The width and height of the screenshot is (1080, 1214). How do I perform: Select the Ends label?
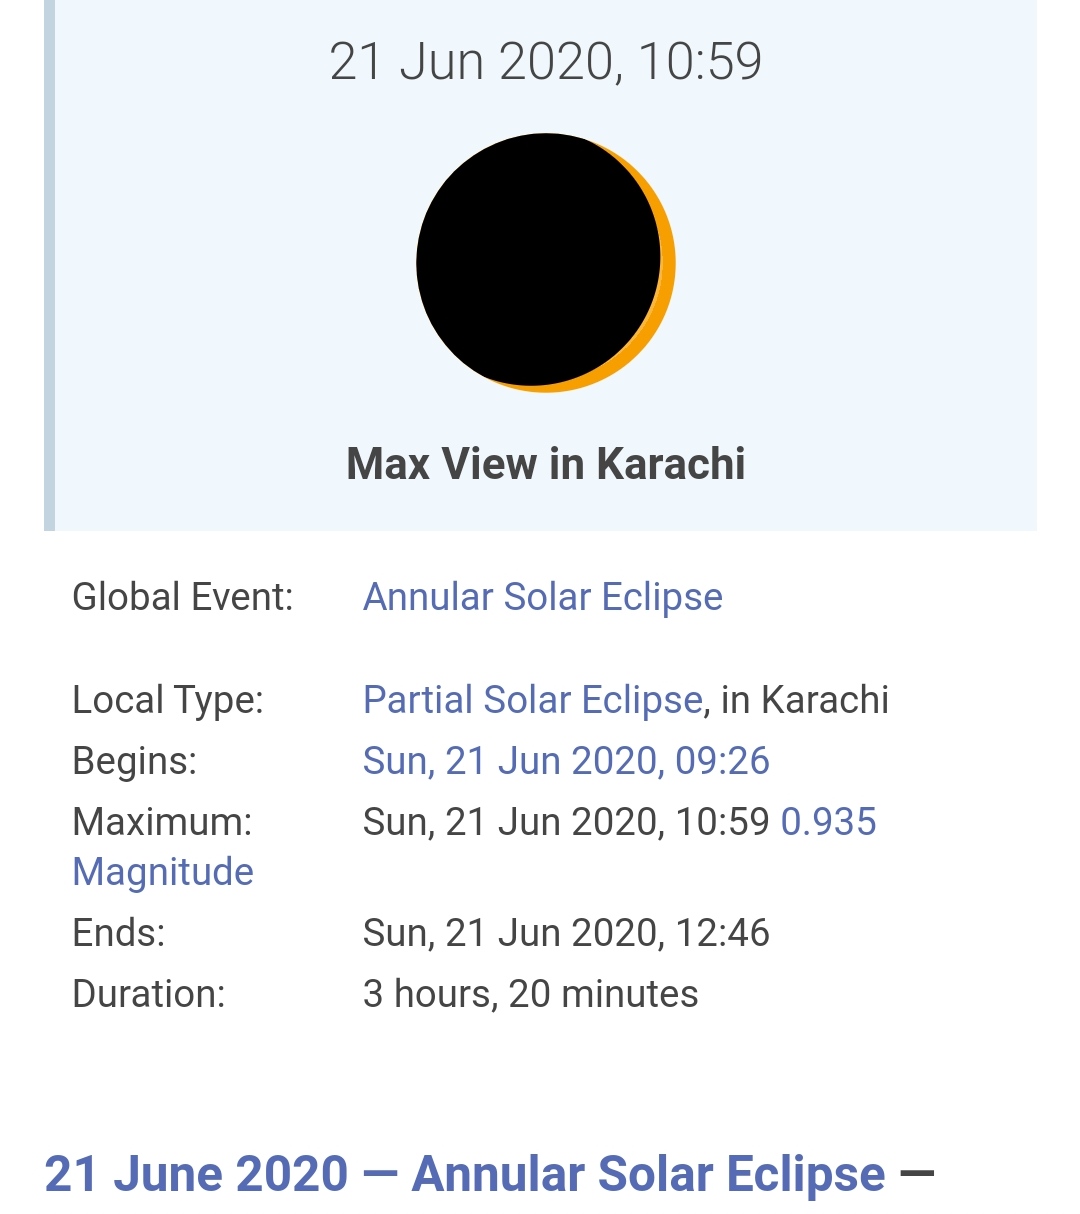click(x=119, y=933)
